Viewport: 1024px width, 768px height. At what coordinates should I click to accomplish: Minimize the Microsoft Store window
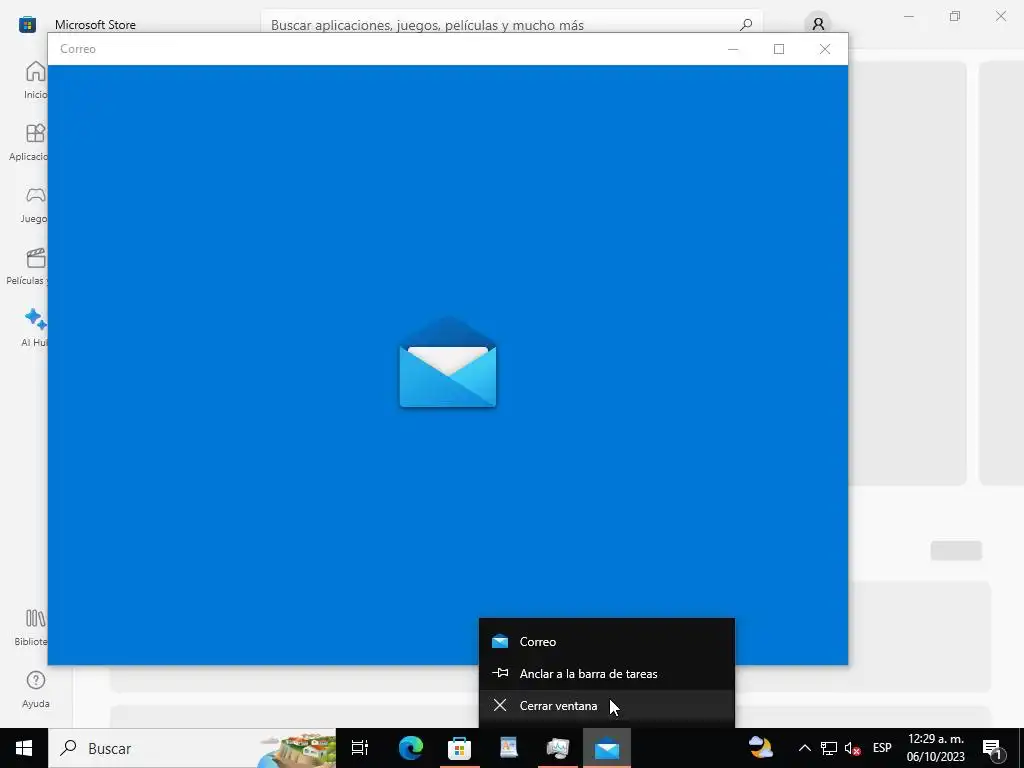coord(909,16)
